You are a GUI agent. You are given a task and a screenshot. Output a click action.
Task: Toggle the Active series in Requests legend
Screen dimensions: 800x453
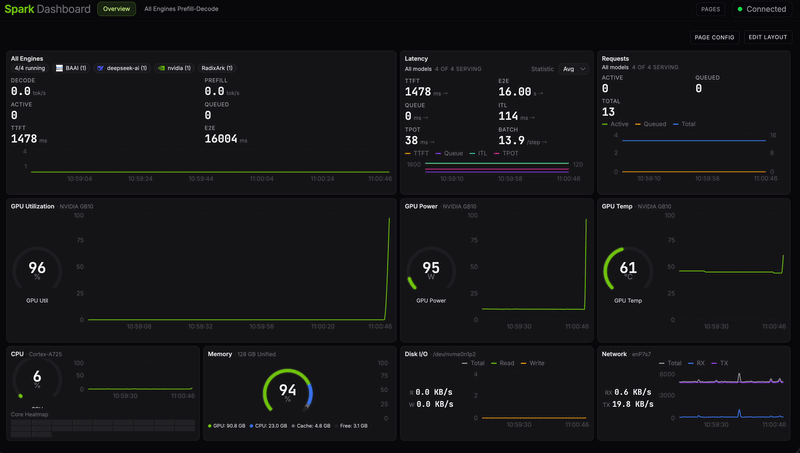pos(615,124)
